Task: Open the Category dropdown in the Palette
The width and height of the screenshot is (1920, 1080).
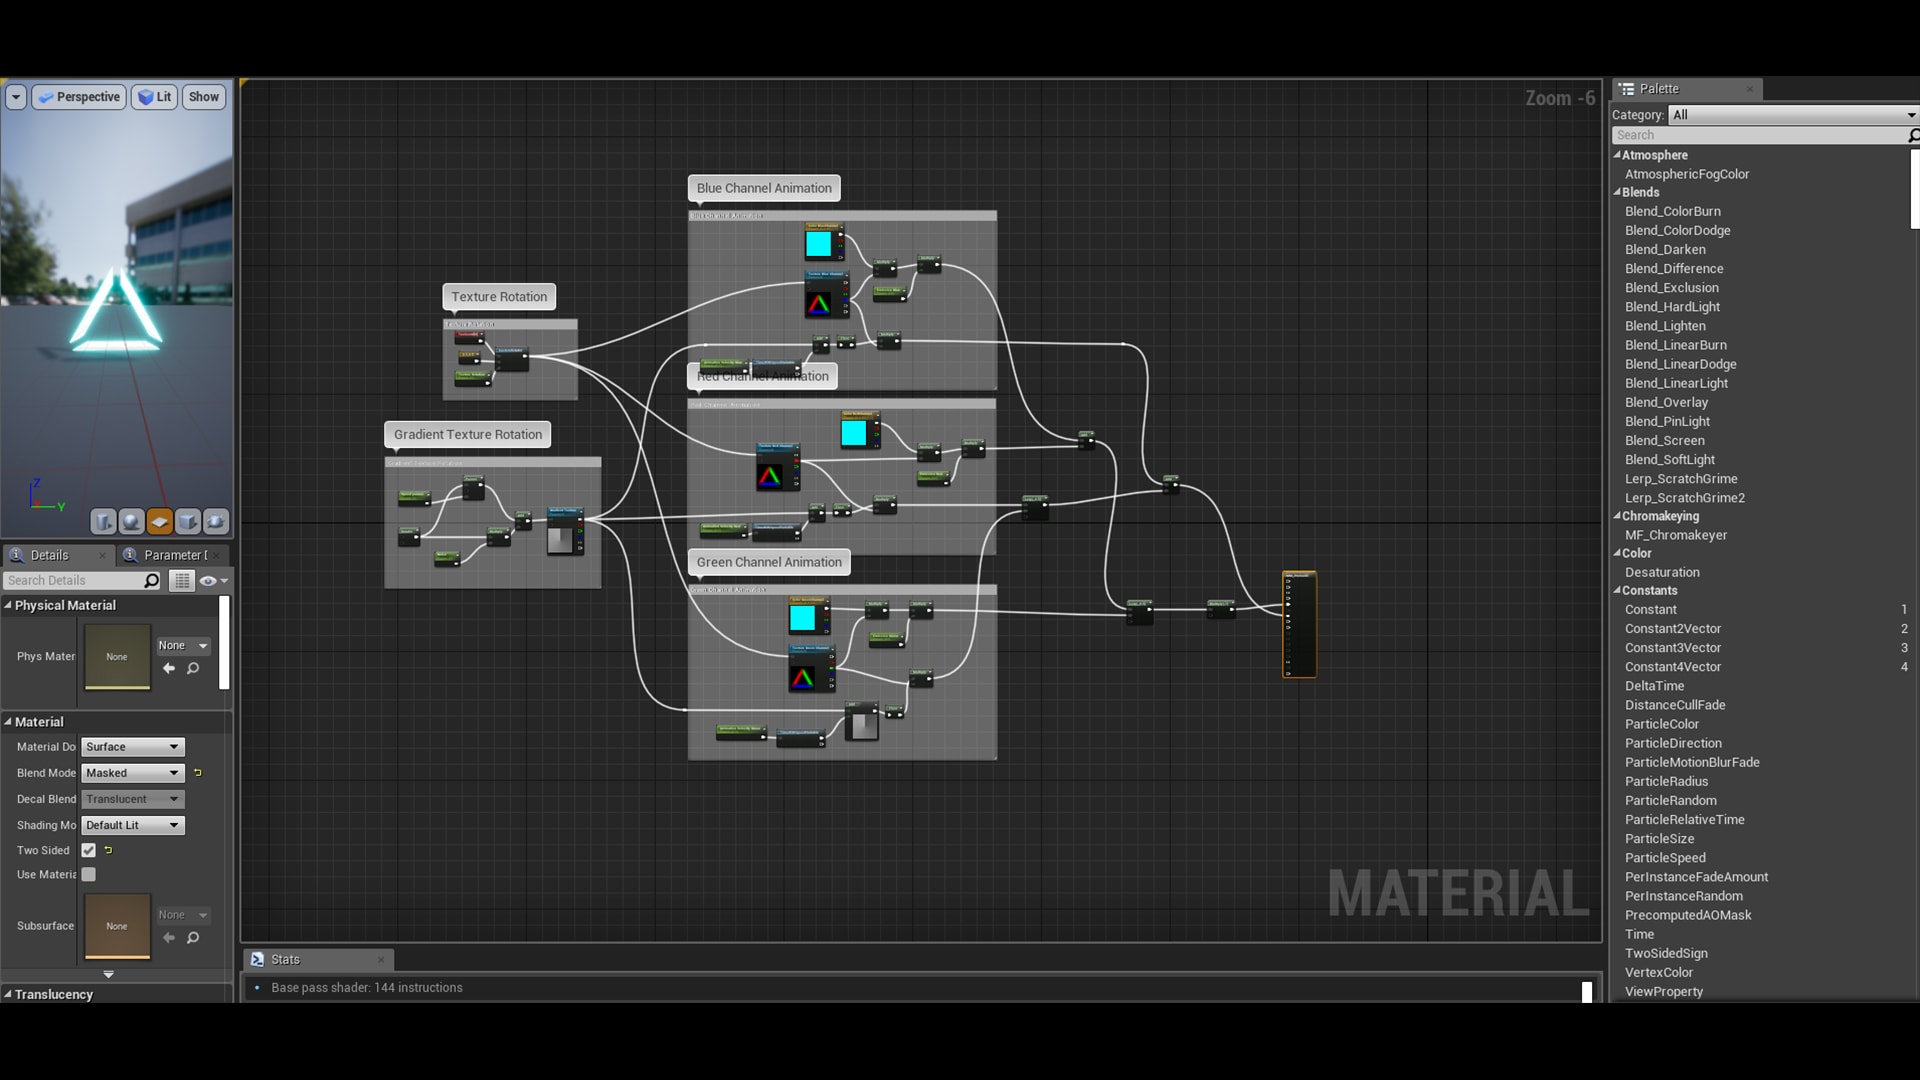Action: pos(1790,114)
